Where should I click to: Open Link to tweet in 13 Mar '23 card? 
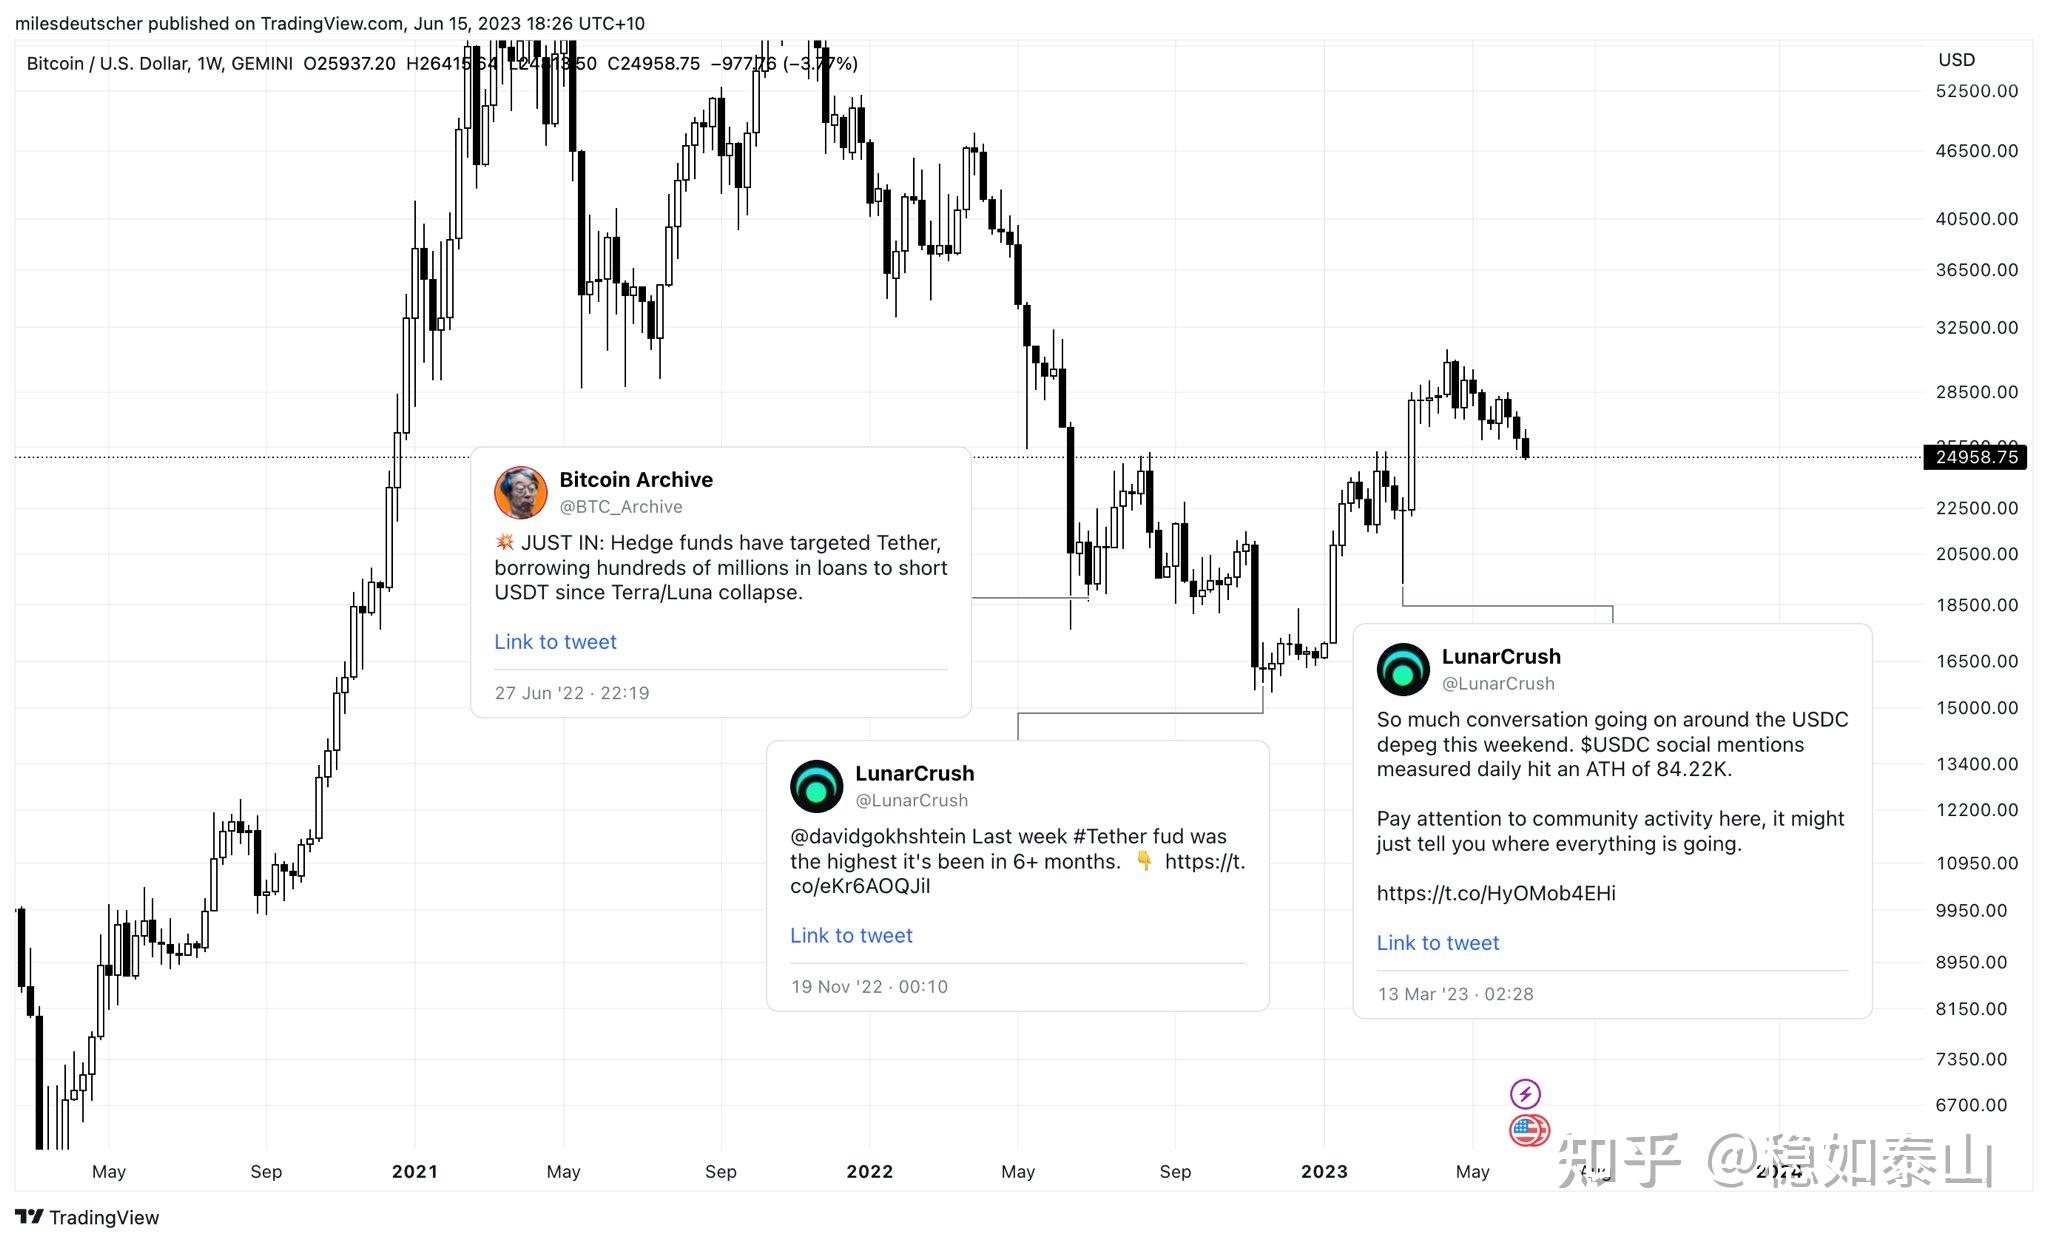coord(1438,943)
